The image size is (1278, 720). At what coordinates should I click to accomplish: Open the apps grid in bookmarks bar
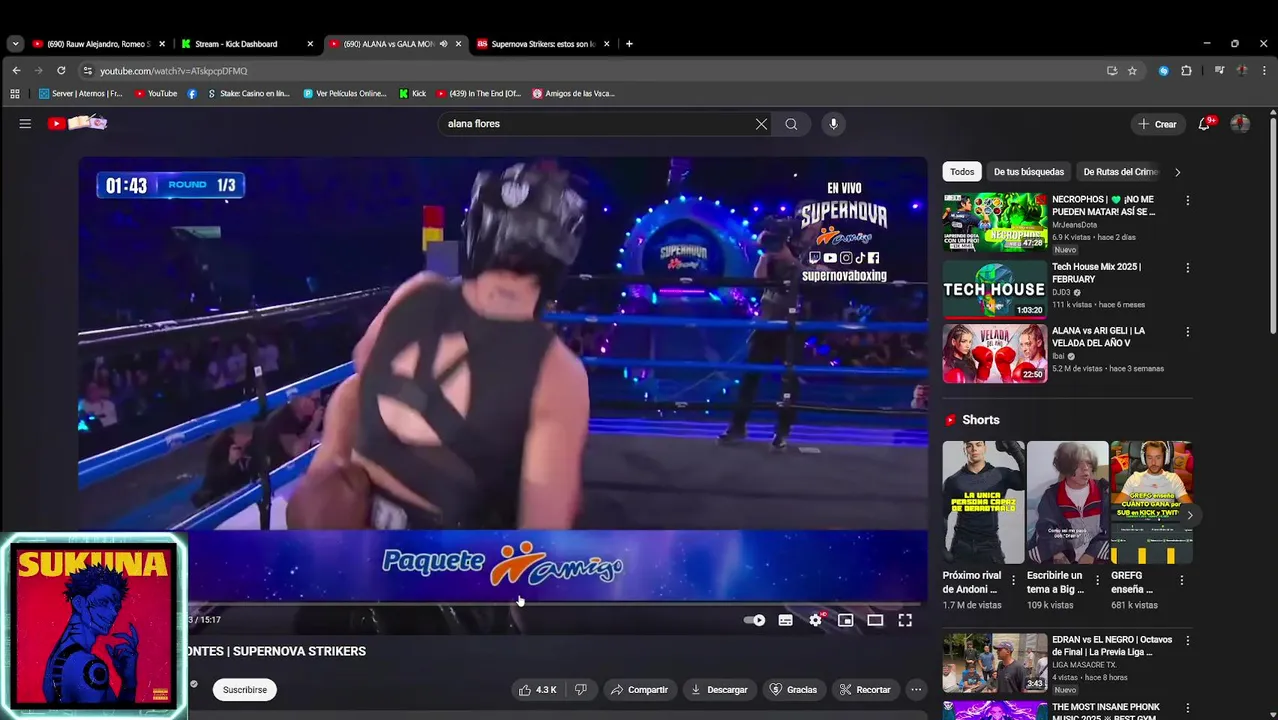pyautogui.click(x=15, y=94)
